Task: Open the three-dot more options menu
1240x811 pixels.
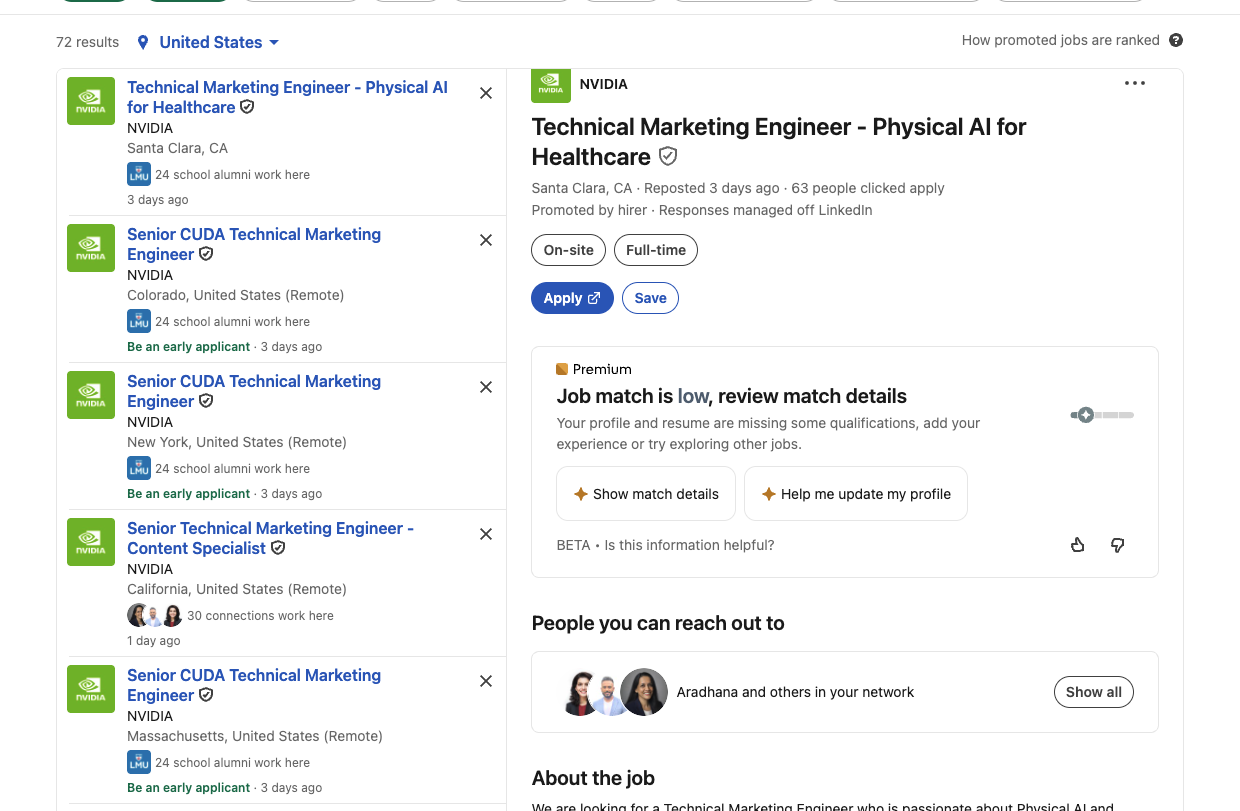Action: point(1135,83)
